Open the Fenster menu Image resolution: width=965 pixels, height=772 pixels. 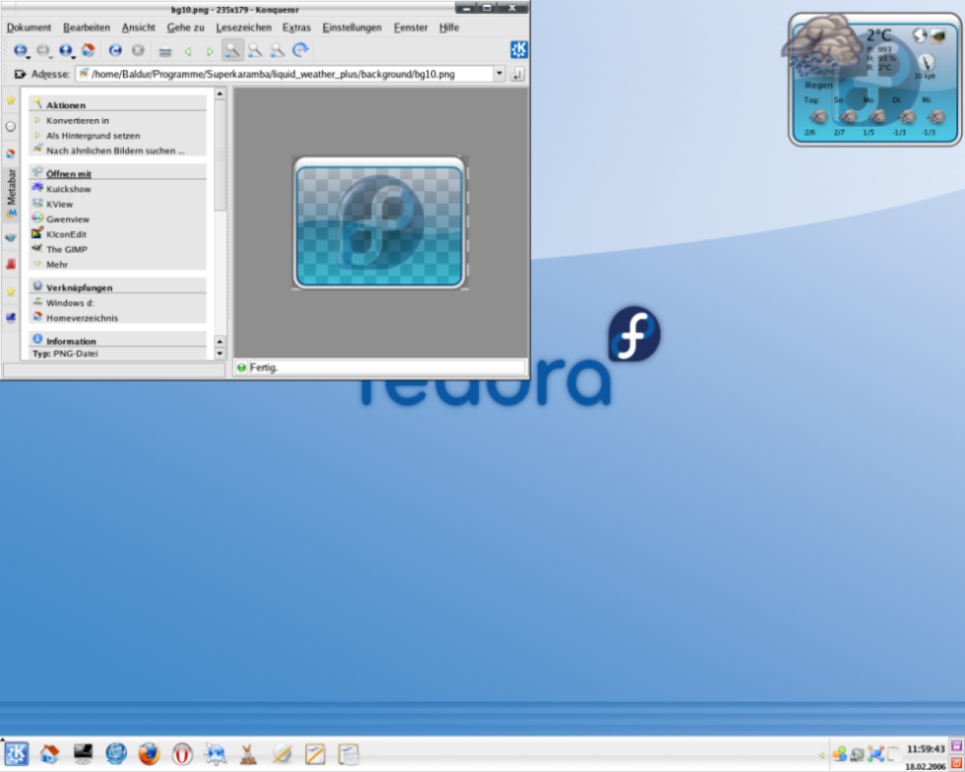coord(410,28)
